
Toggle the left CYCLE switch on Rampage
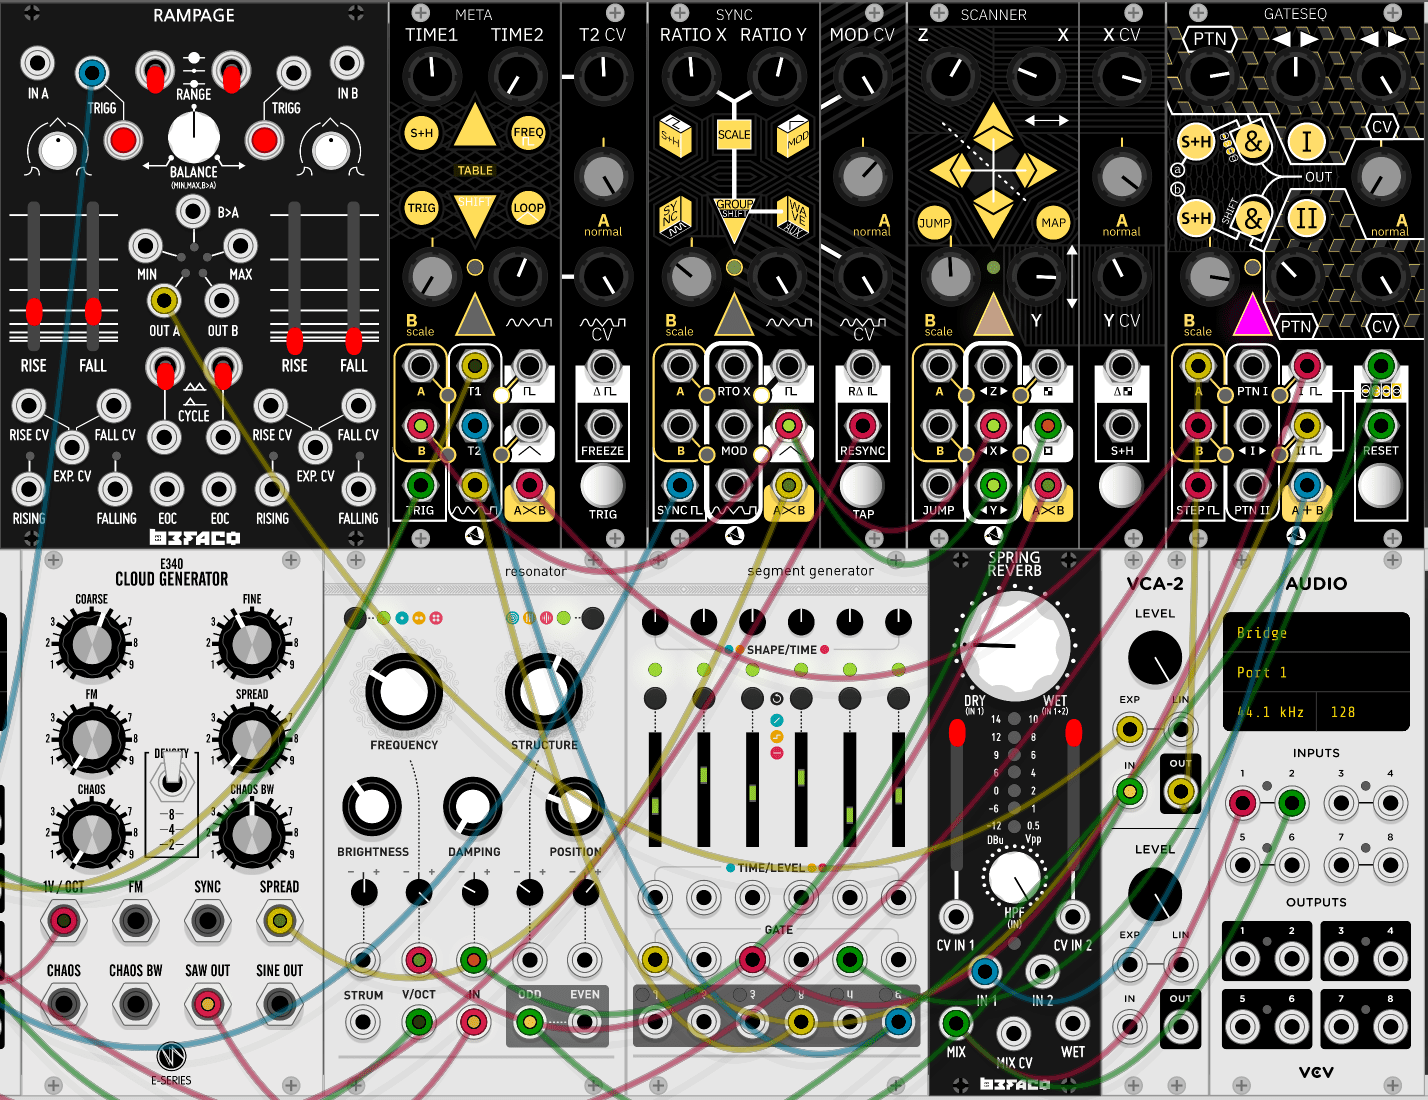165,370
